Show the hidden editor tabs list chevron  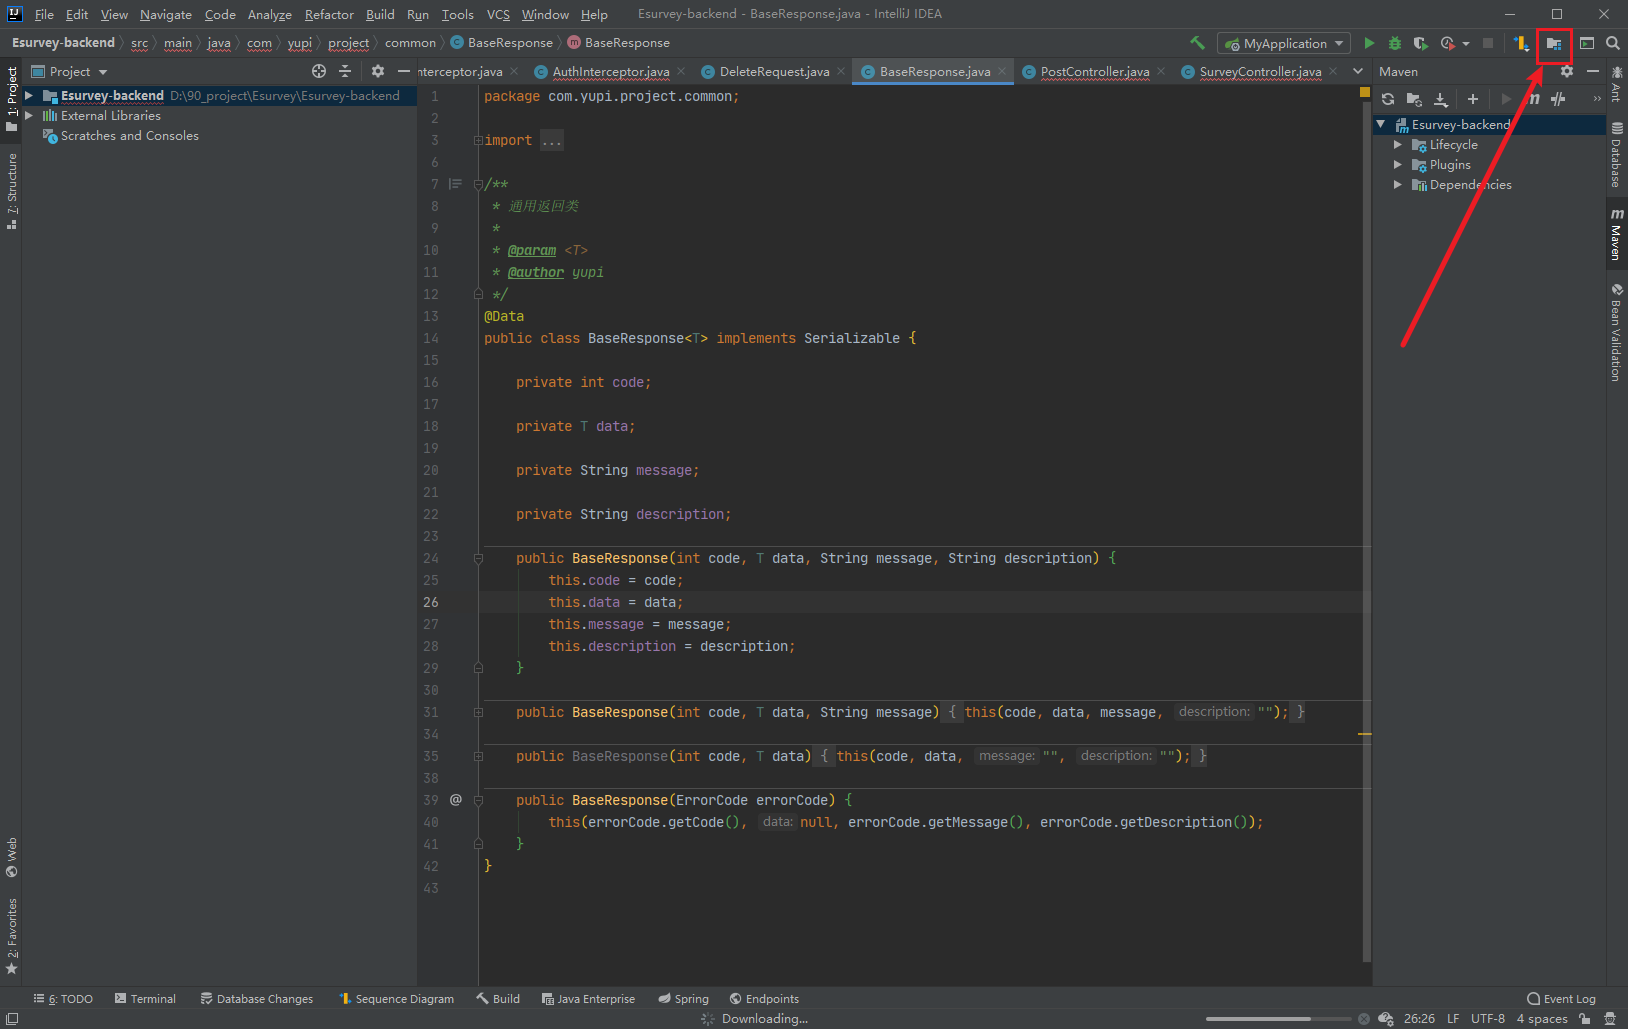coord(1358,71)
